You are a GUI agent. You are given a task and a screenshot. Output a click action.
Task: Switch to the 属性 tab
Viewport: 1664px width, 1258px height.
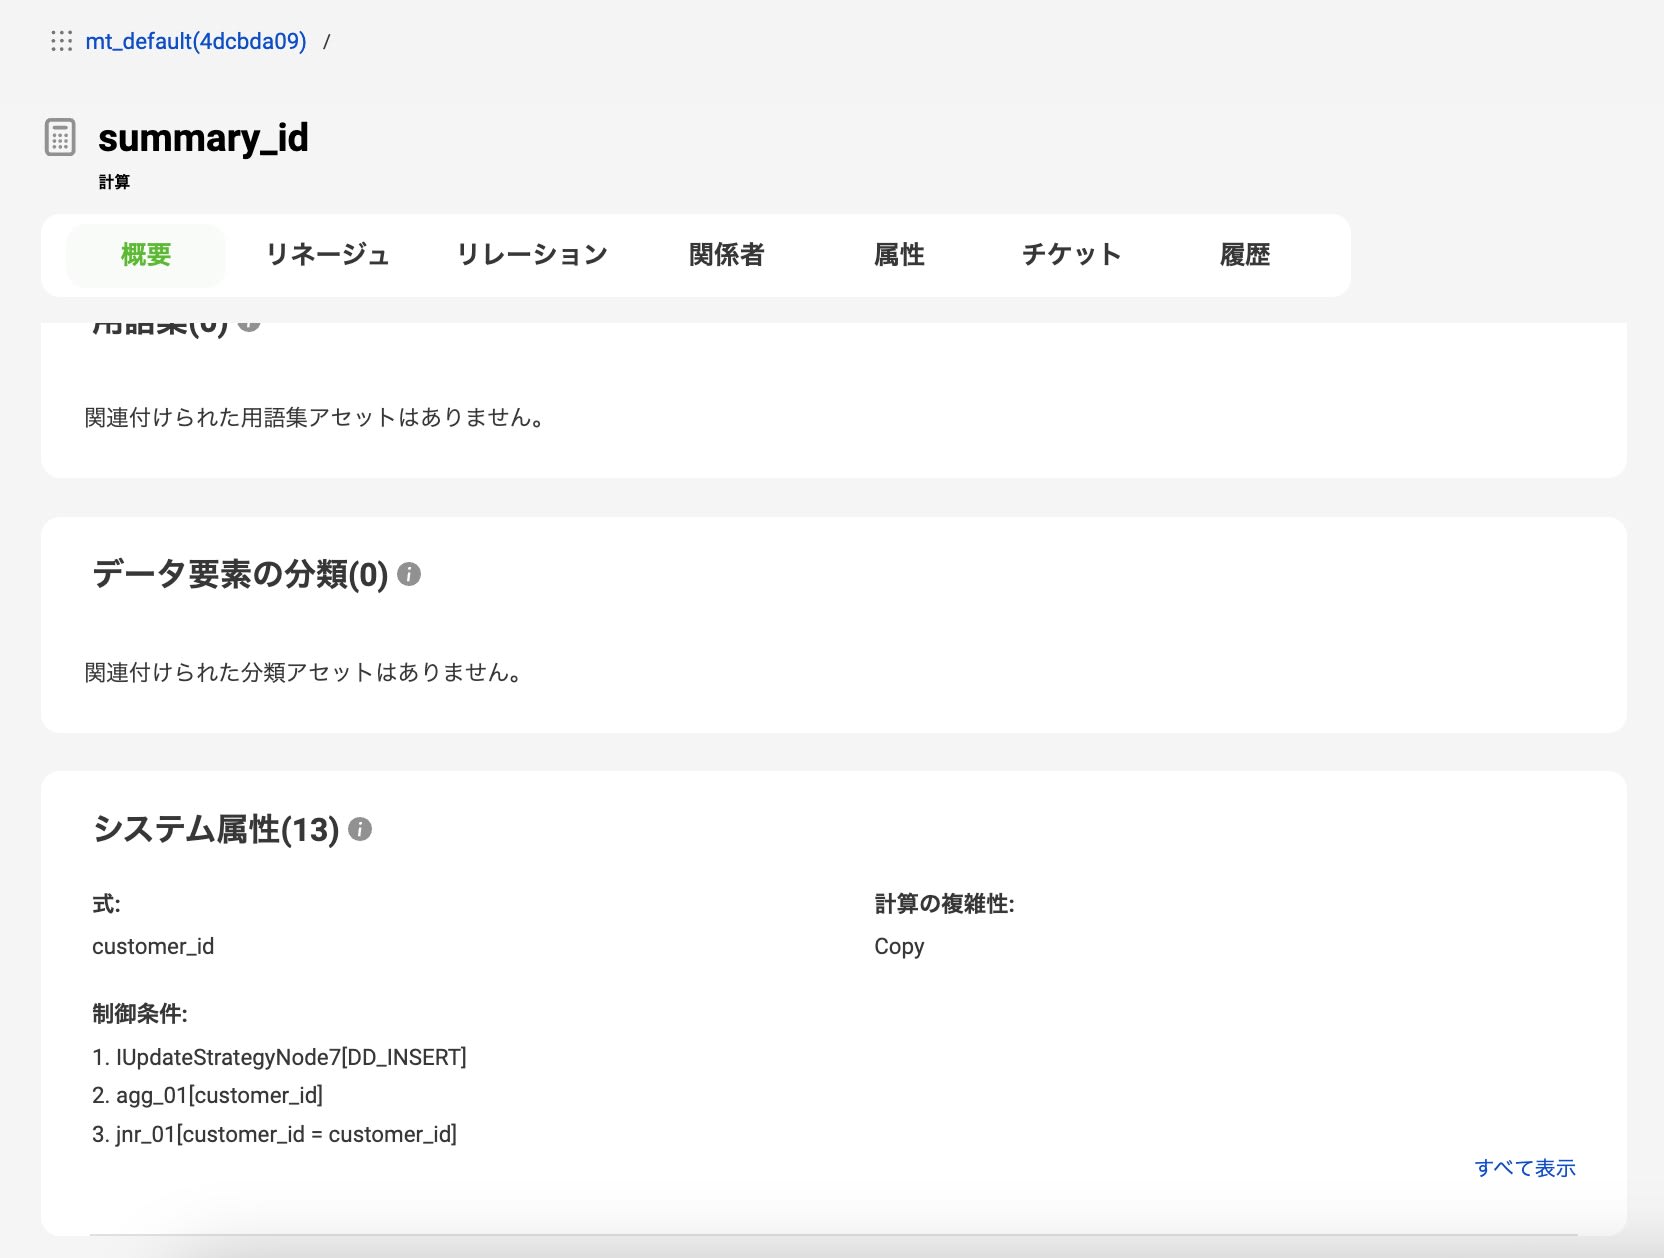(x=899, y=255)
